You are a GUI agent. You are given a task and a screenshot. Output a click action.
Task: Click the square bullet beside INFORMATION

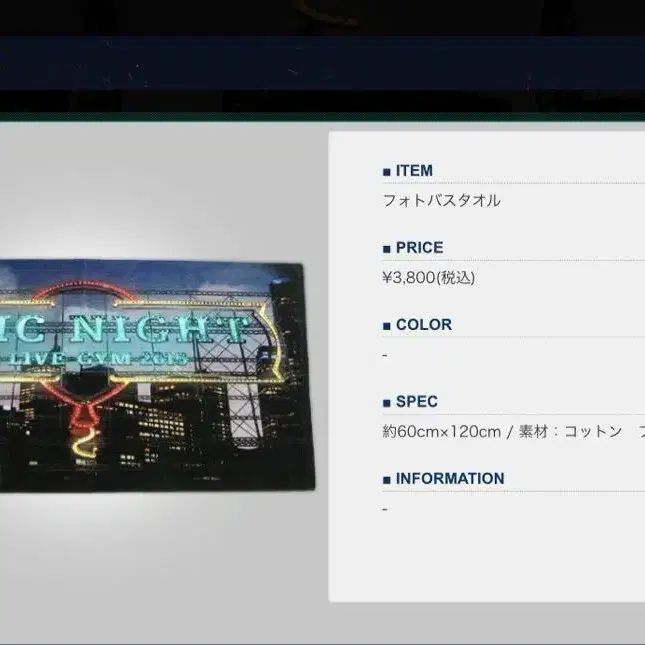[x=386, y=480]
